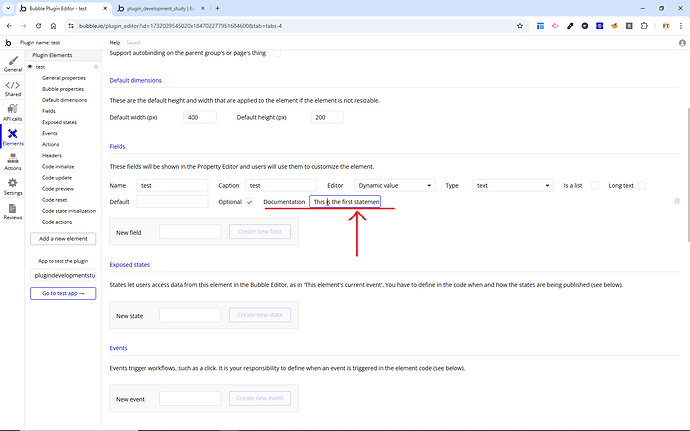Open the Shared code section
The image size is (690, 431).
13,88
